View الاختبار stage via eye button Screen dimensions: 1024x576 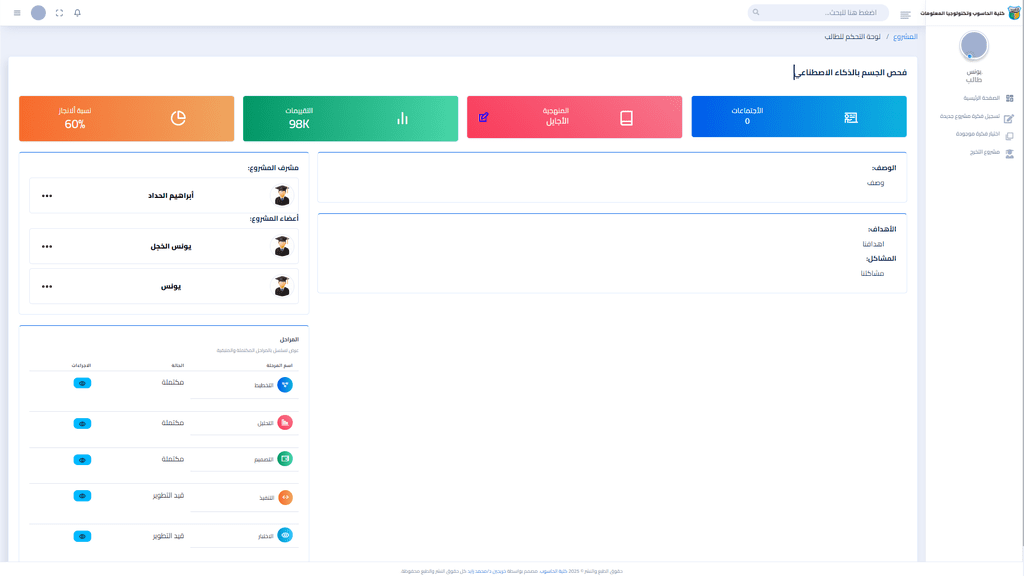click(82, 536)
